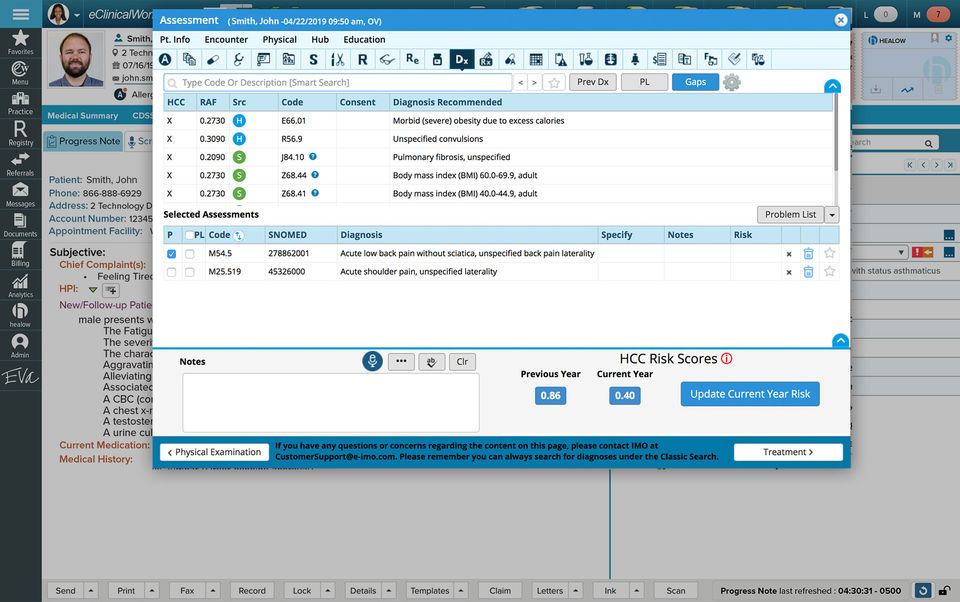The width and height of the screenshot is (960, 602).
Task: Click the Prev Dx button
Action: (x=593, y=82)
